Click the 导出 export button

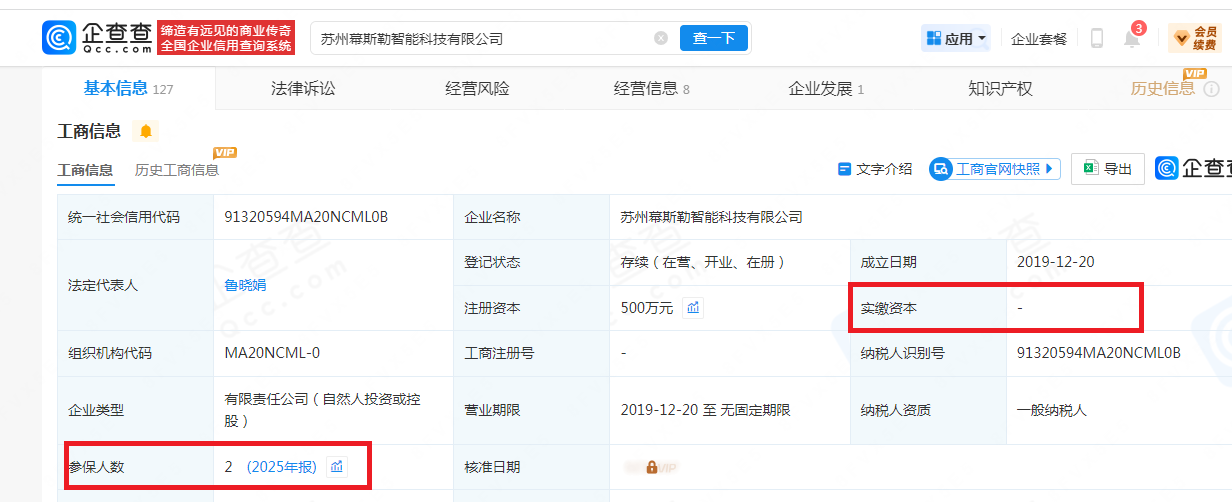pyautogui.click(x=1108, y=169)
